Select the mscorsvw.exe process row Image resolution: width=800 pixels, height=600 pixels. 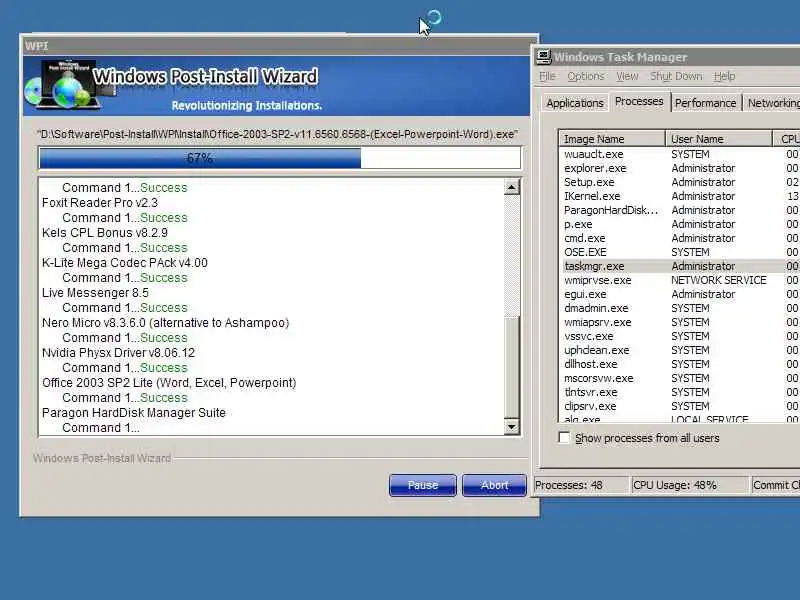coord(679,379)
